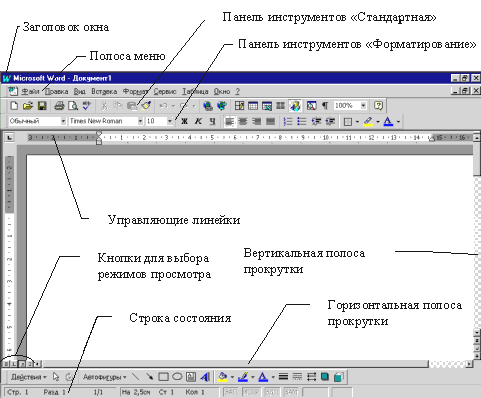
Task: Open the Вставка menu
Action: tap(104, 91)
